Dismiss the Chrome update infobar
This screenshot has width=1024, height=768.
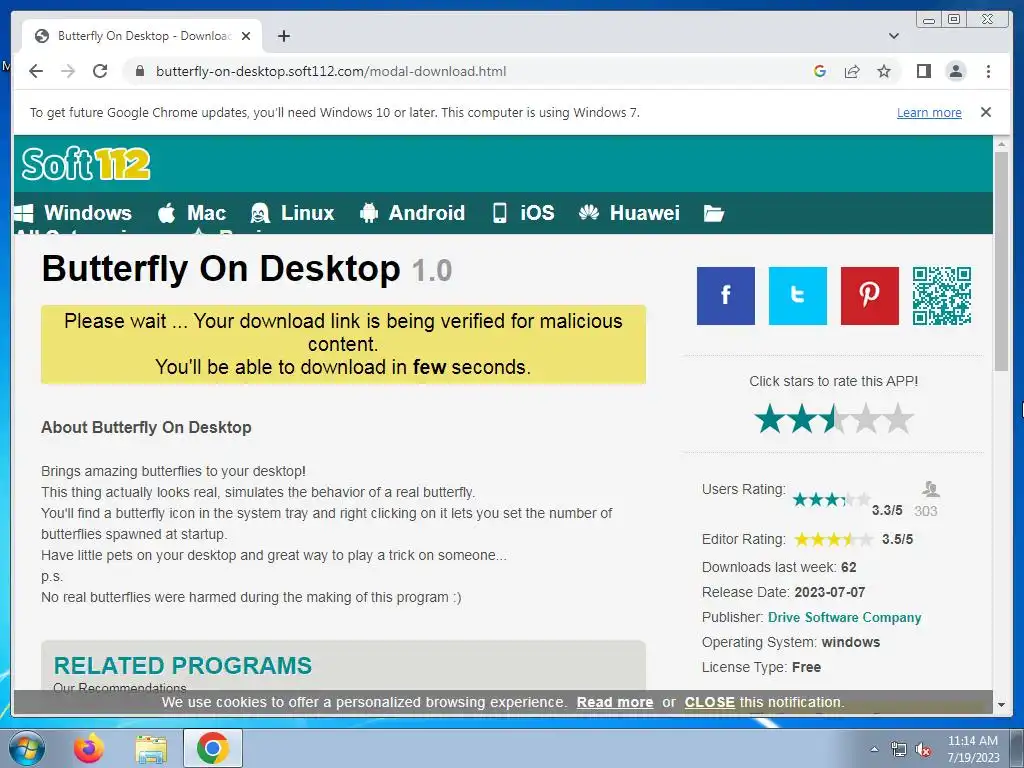click(x=985, y=112)
